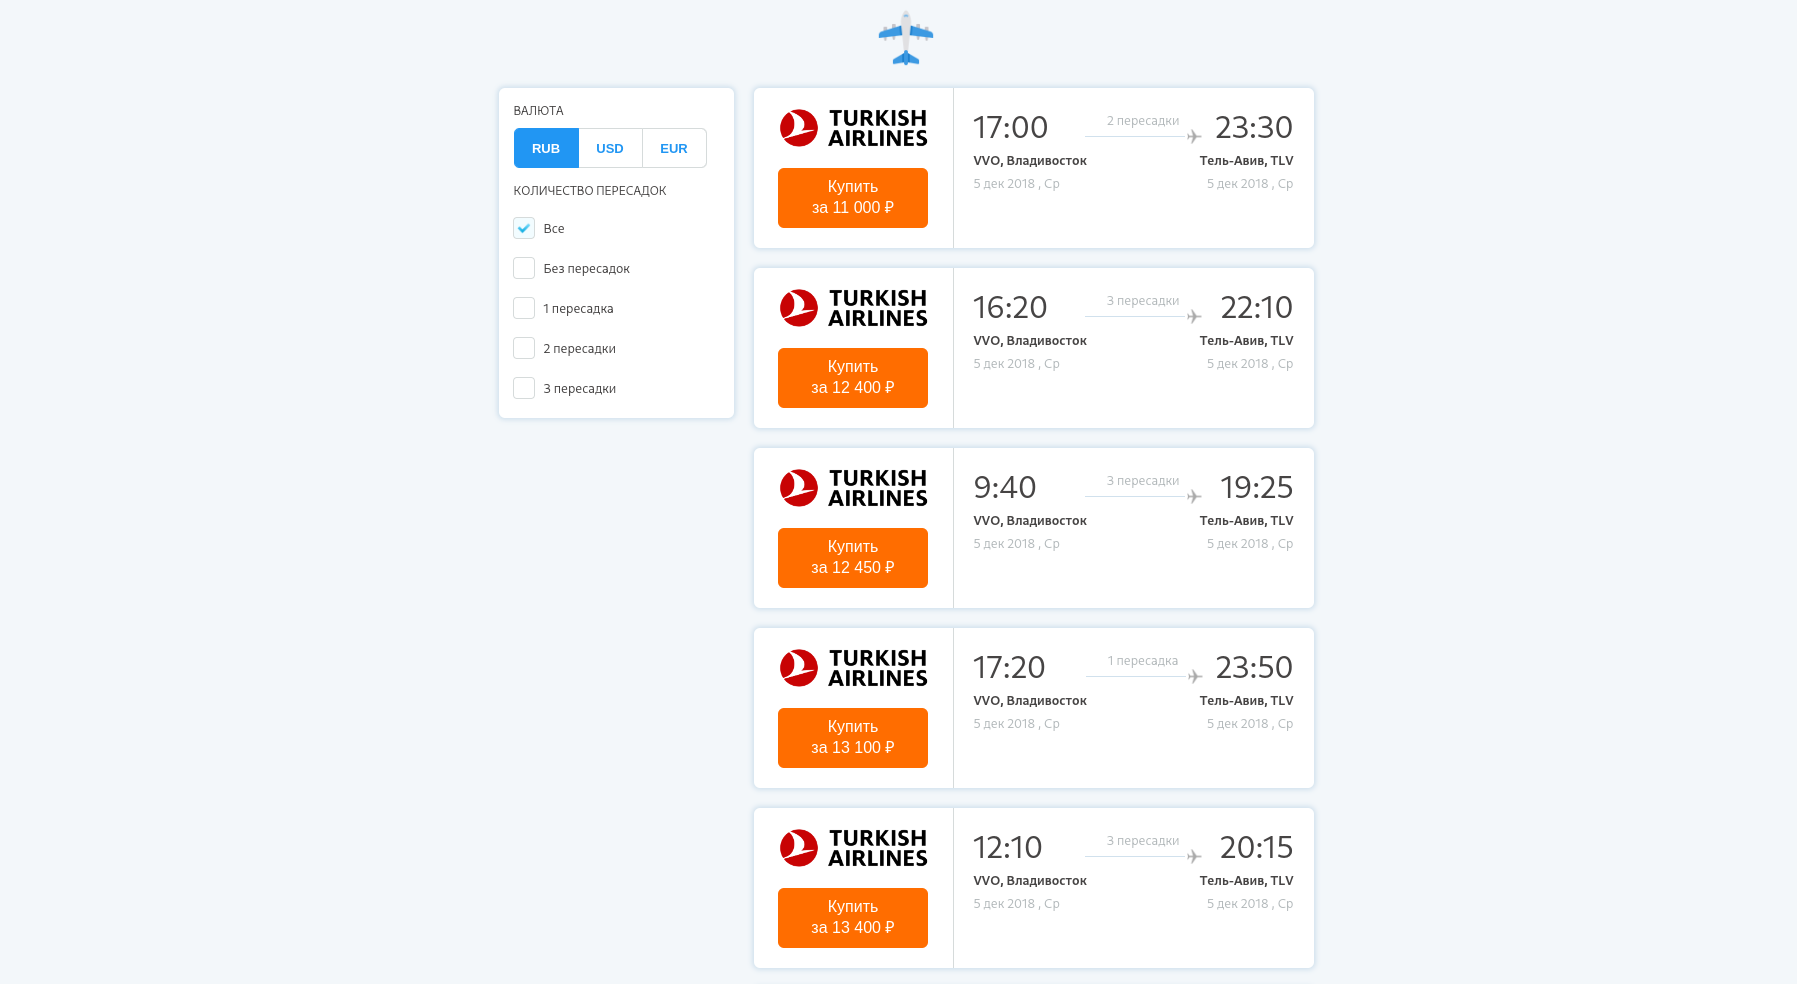Switch currency to EUR

[673, 147]
